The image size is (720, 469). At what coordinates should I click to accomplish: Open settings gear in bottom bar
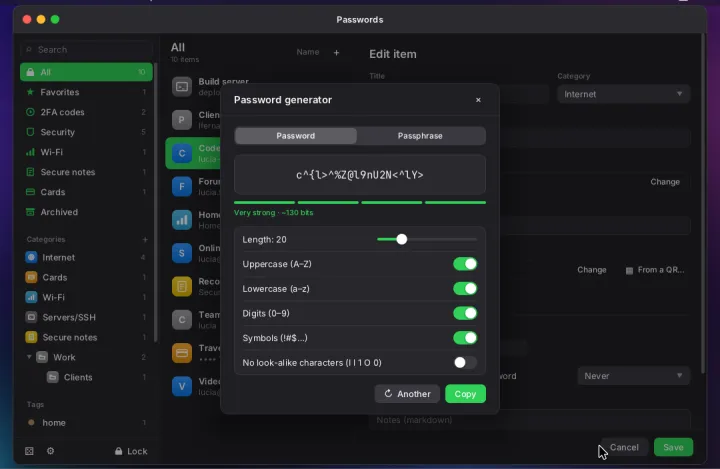point(51,451)
